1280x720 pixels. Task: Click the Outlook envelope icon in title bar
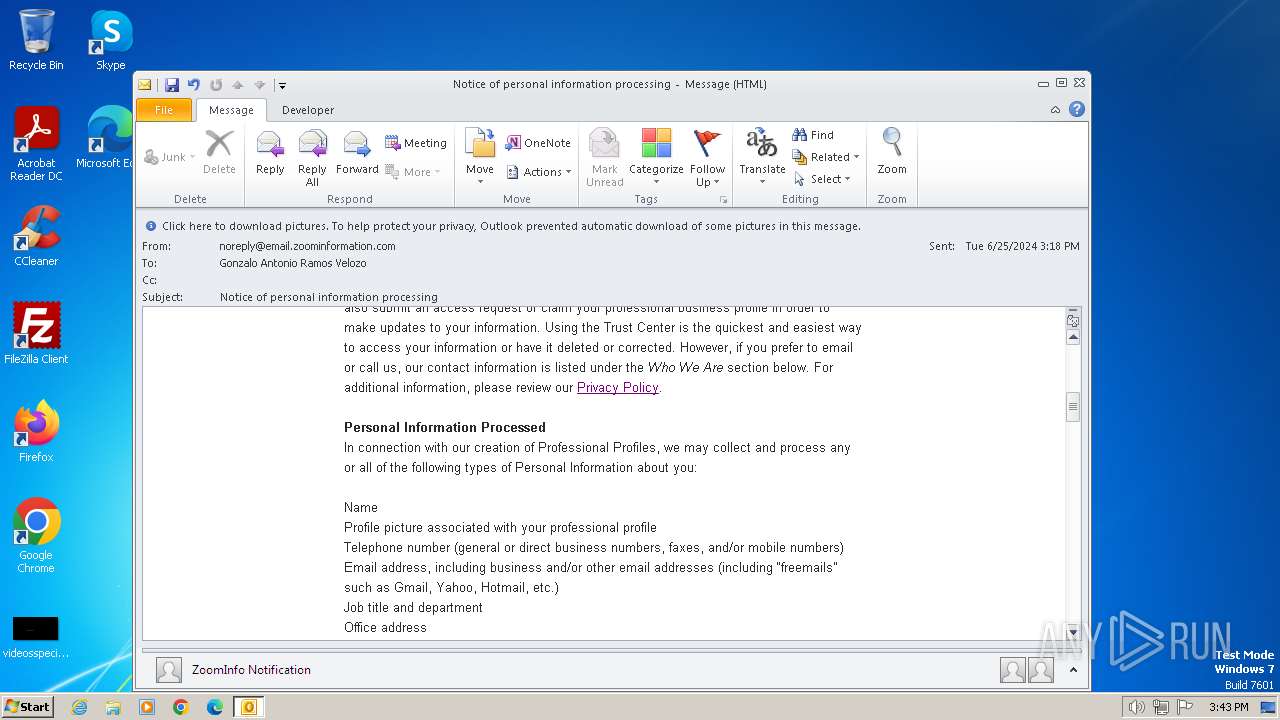click(x=145, y=85)
